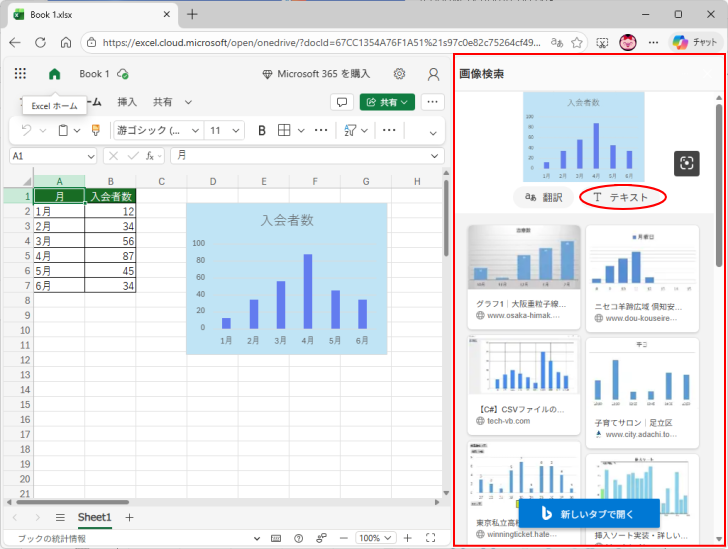This screenshot has height=549, width=728.
Task: Open the app launcher grid icon
Action: tap(20, 74)
